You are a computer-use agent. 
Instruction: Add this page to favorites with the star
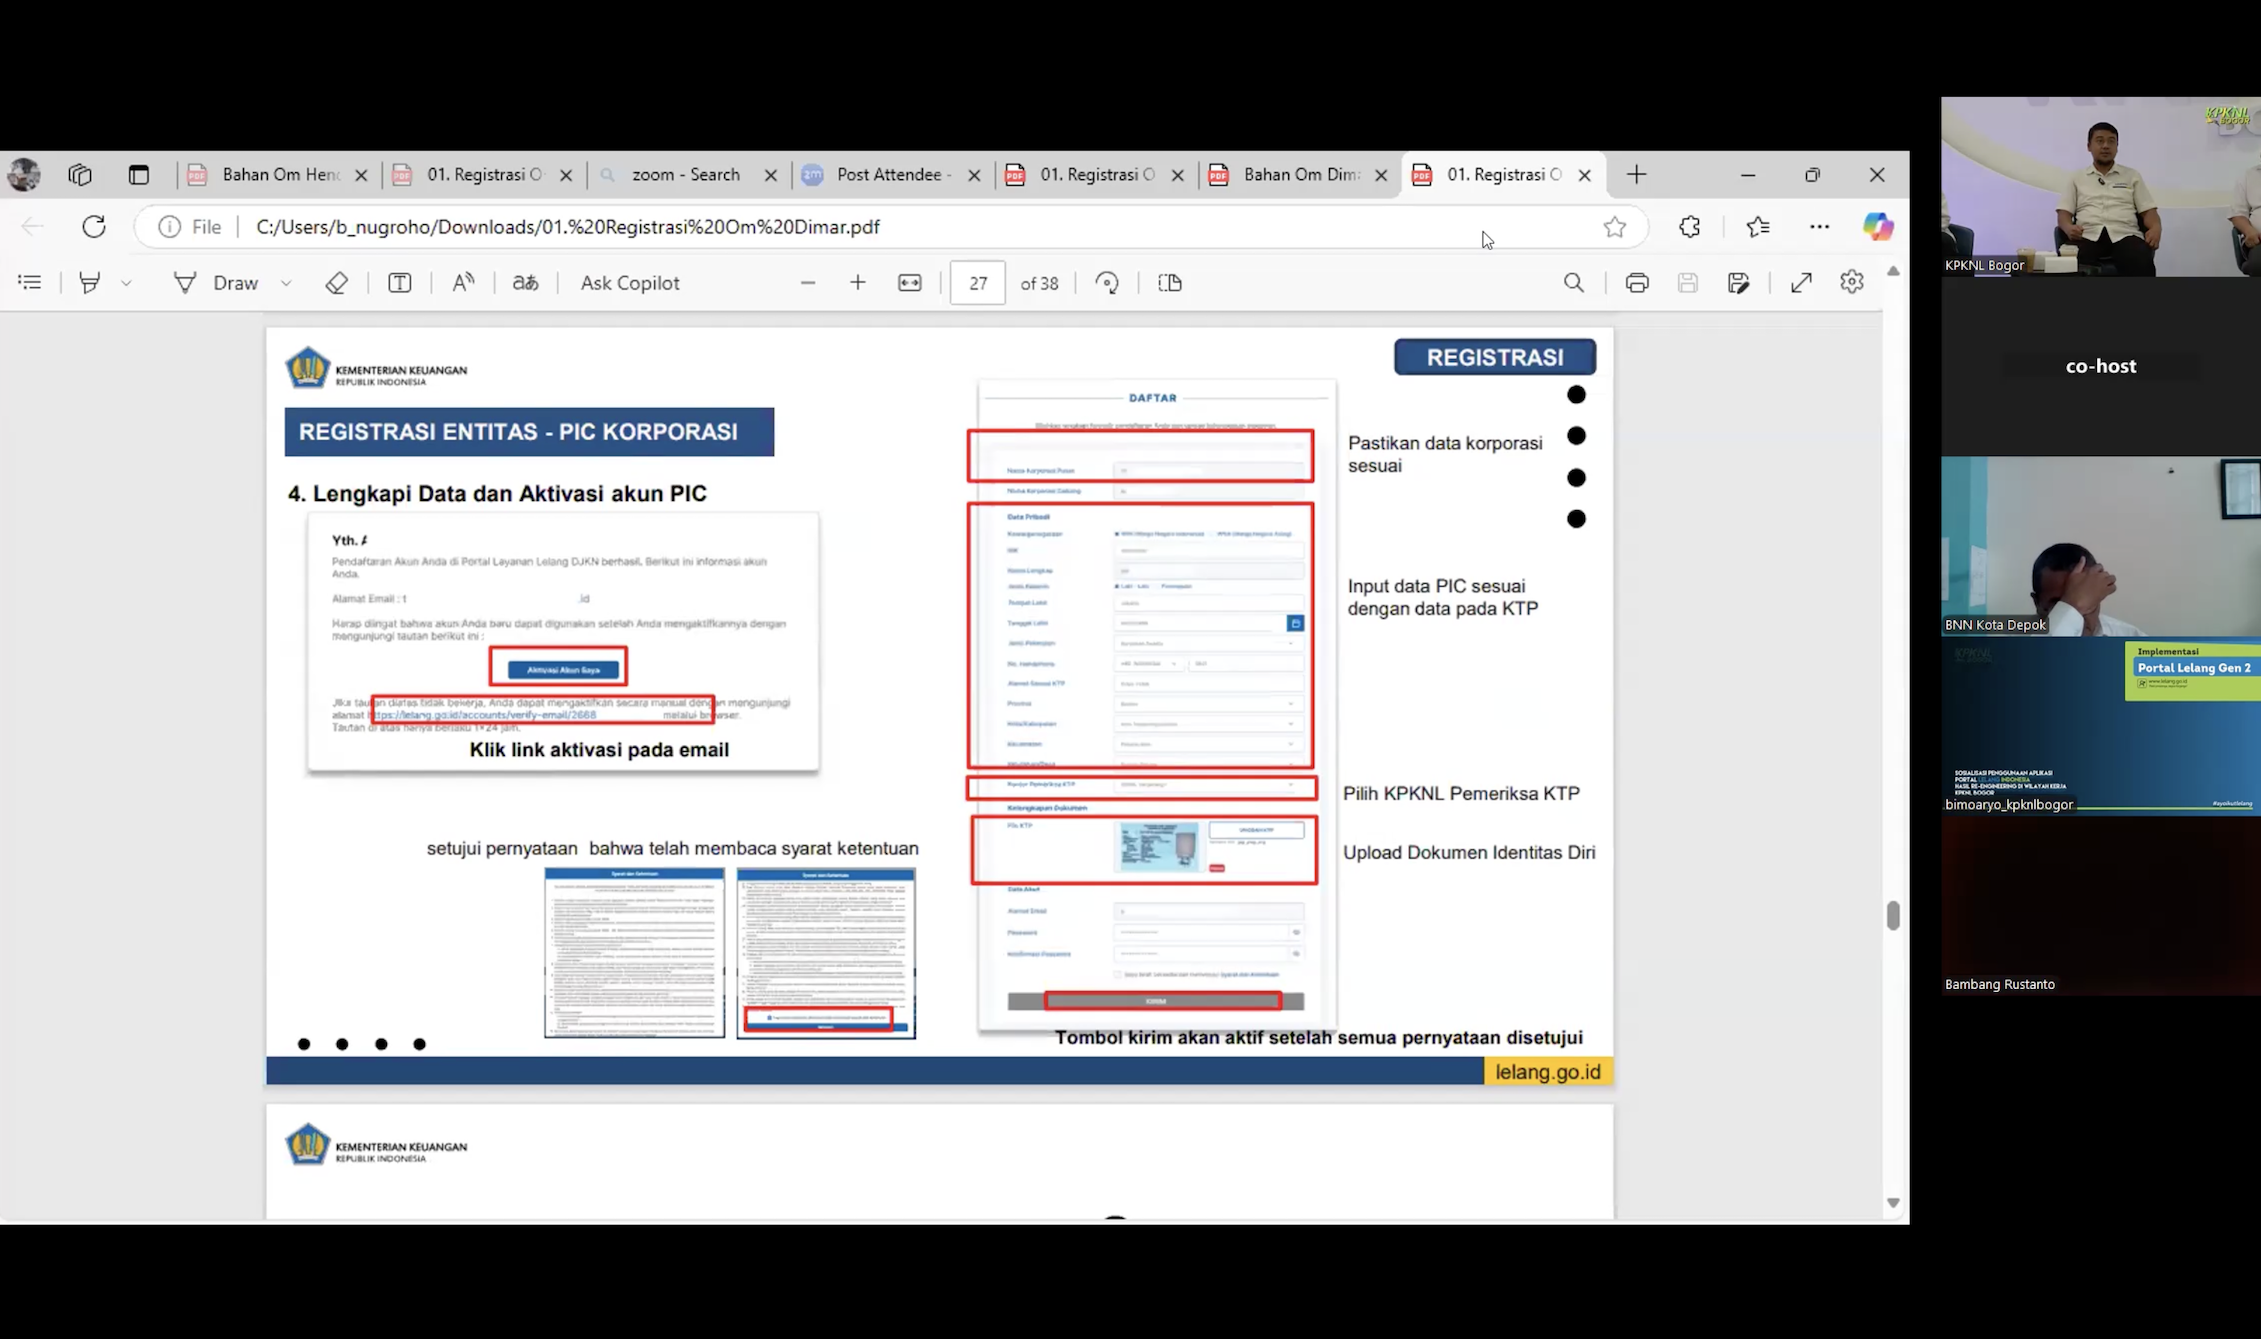pos(1614,227)
